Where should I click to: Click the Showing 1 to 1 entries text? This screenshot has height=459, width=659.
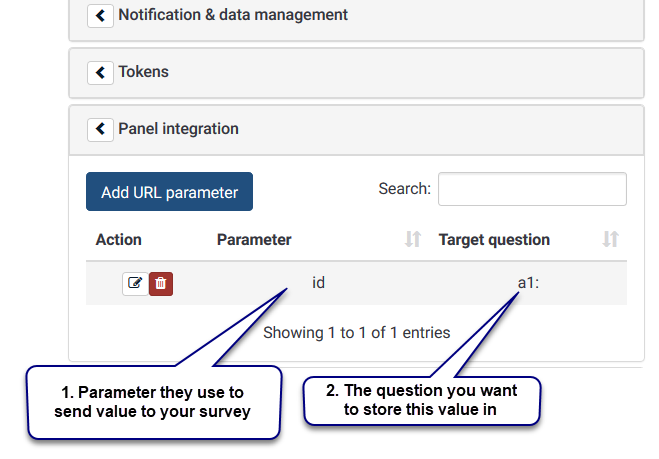pyautogui.click(x=356, y=332)
